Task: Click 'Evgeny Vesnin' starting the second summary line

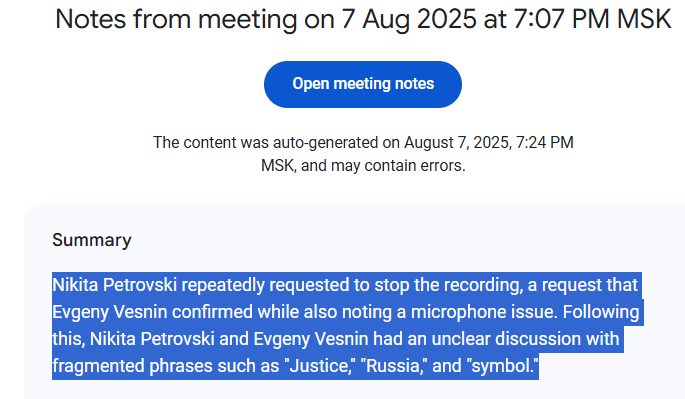Action: [110, 312]
